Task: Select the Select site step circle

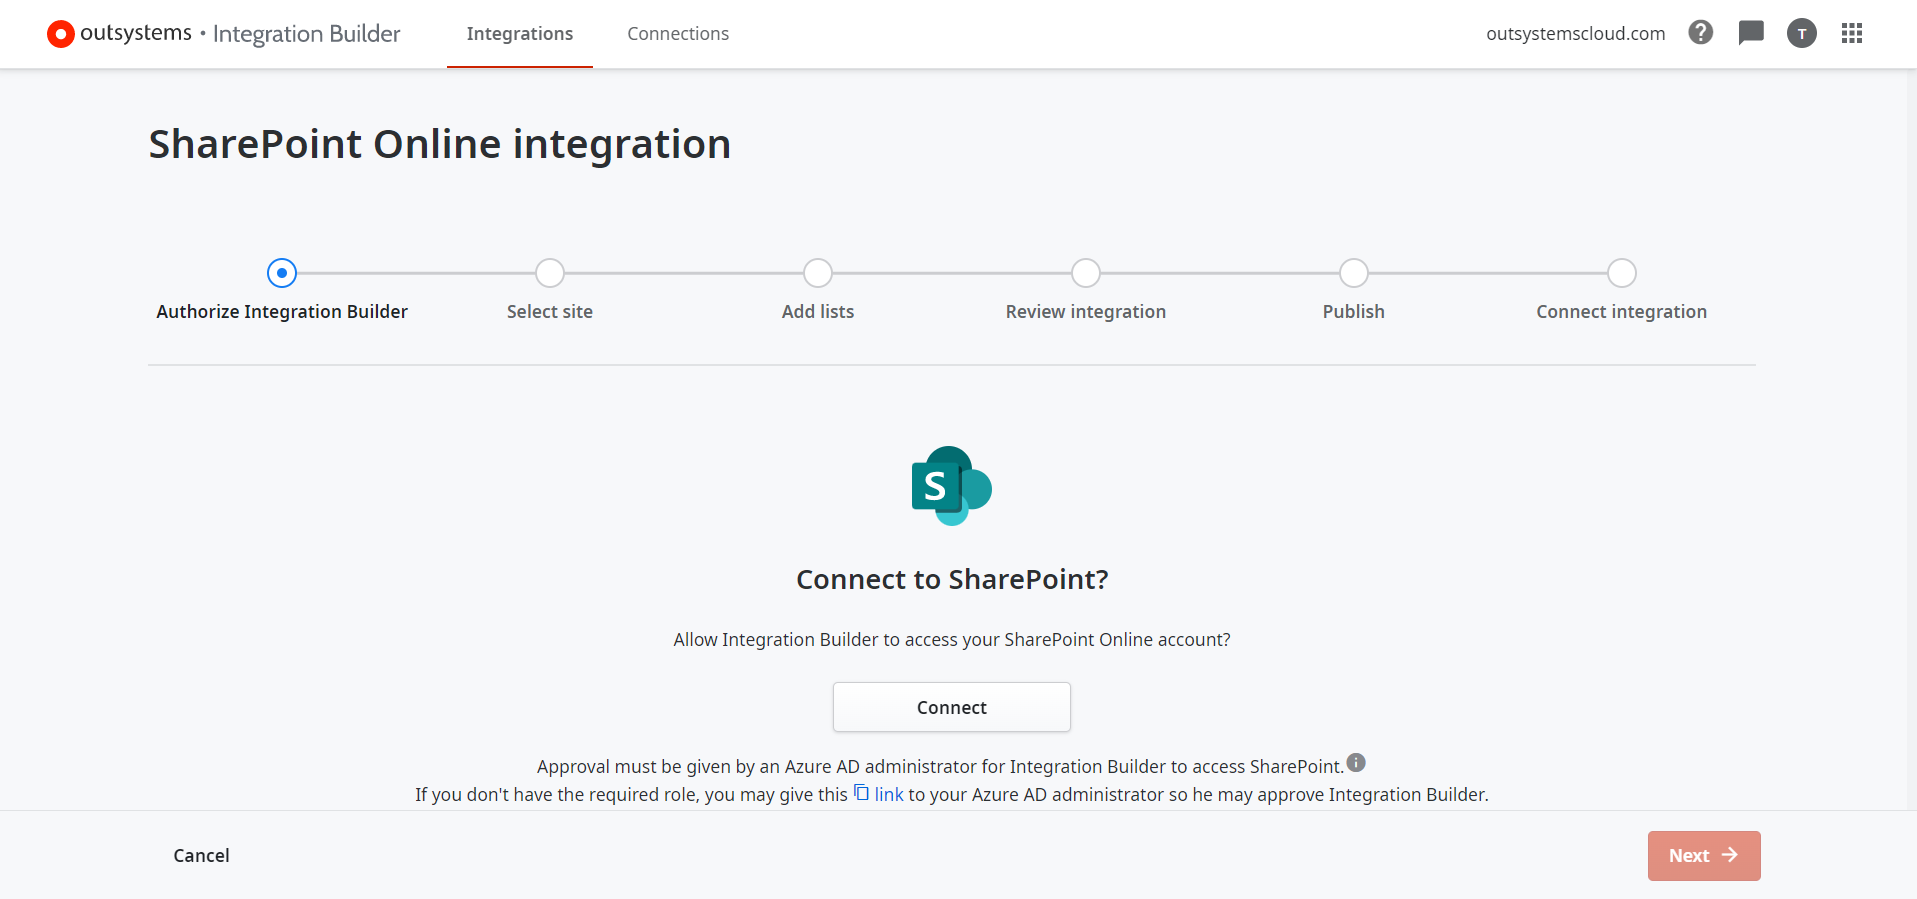Action: coord(550,273)
